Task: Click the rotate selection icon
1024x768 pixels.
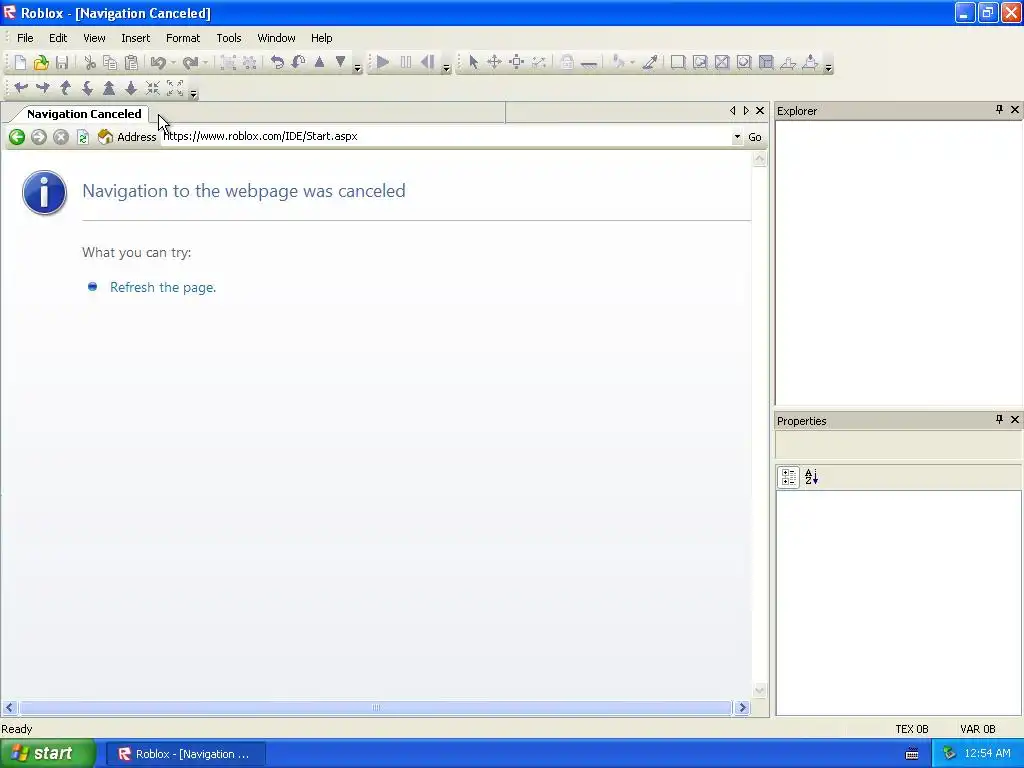Action: tap(277, 63)
